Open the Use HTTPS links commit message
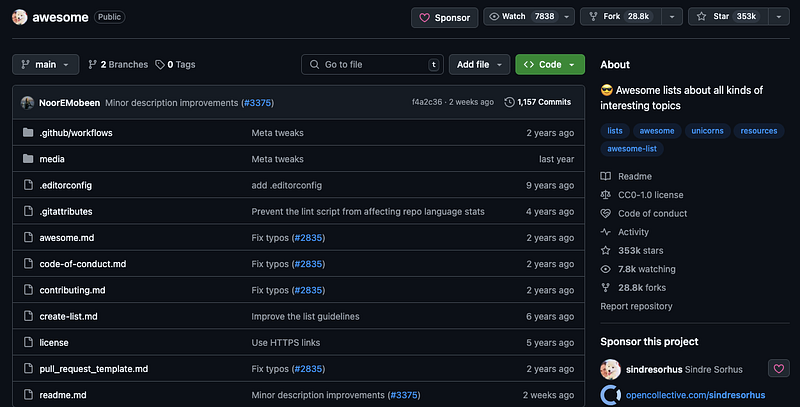Screen dimensions: 800x407 point(286,342)
